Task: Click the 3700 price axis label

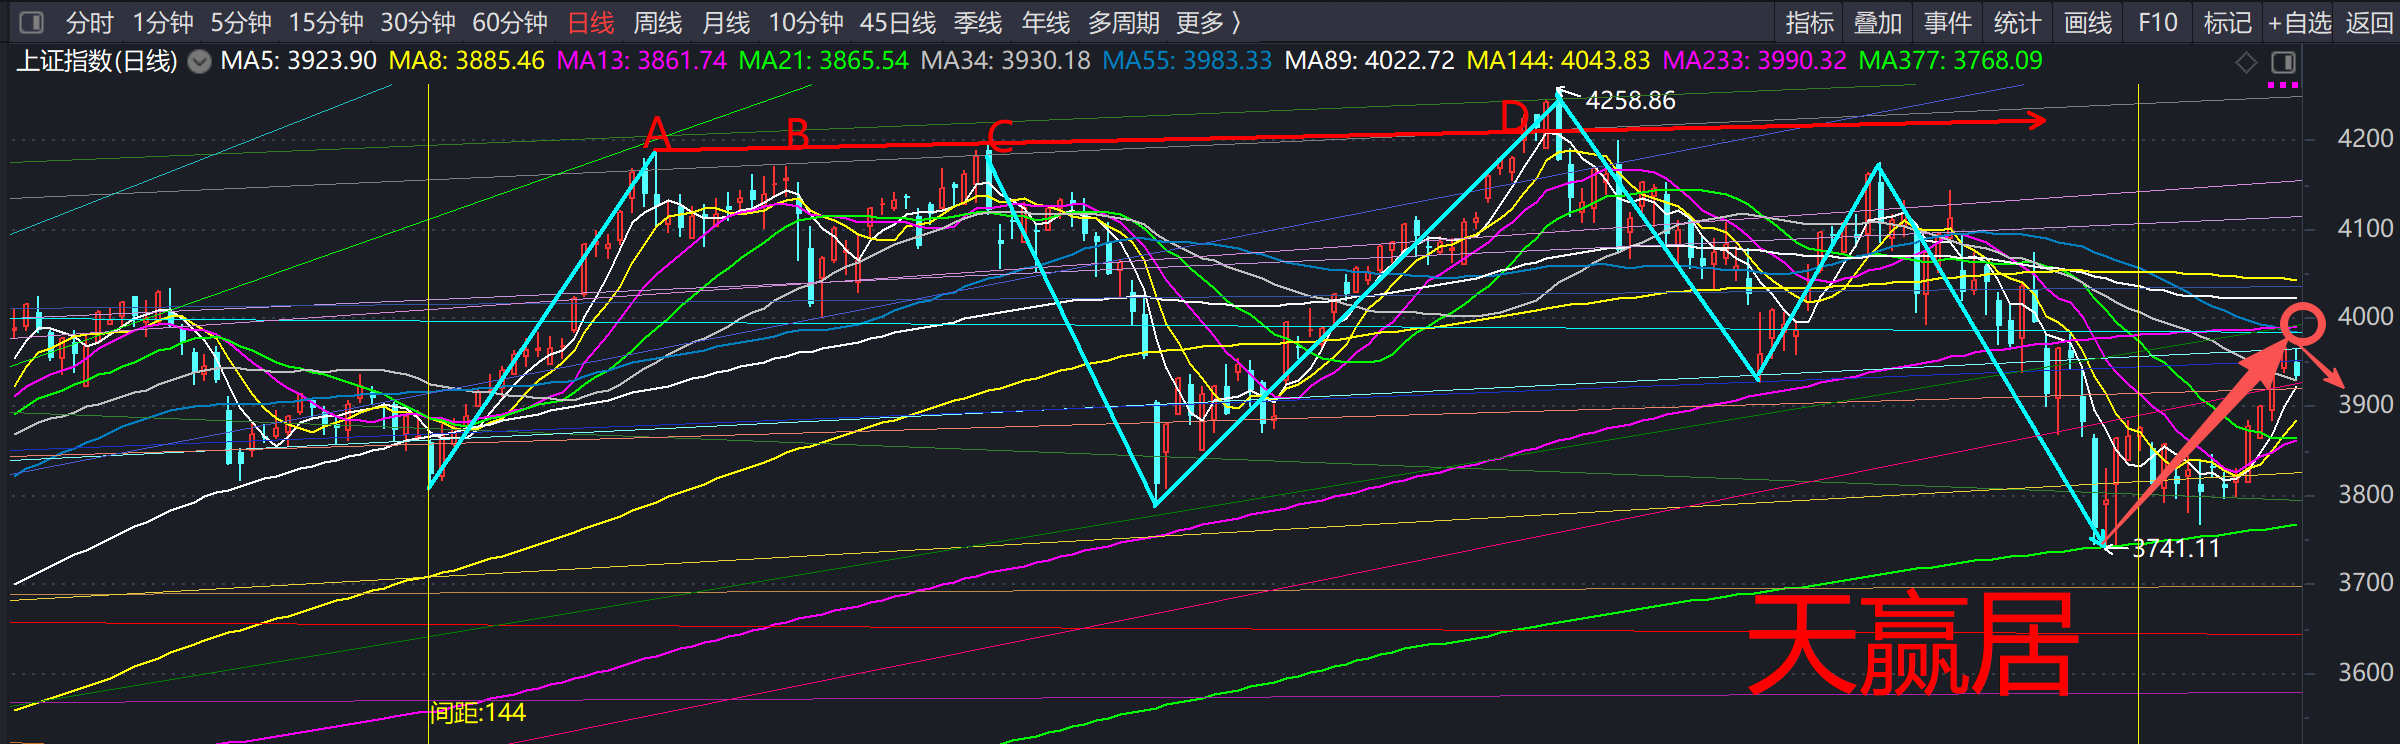Action: pyautogui.click(x=2365, y=582)
